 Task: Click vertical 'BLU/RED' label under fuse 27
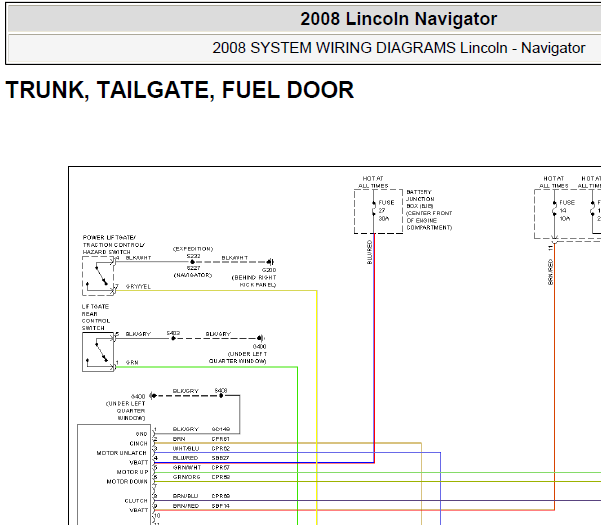coord(369,252)
